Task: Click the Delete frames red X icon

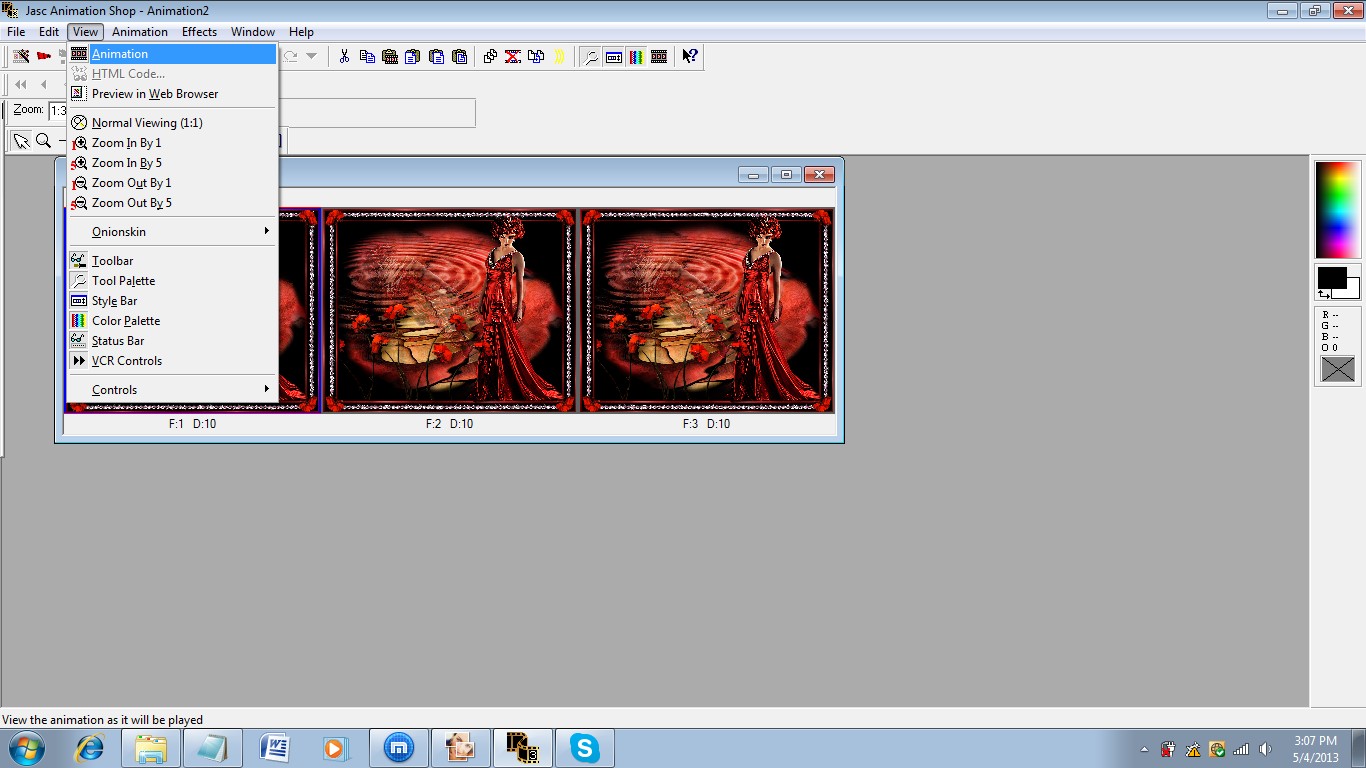Action: click(513, 56)
